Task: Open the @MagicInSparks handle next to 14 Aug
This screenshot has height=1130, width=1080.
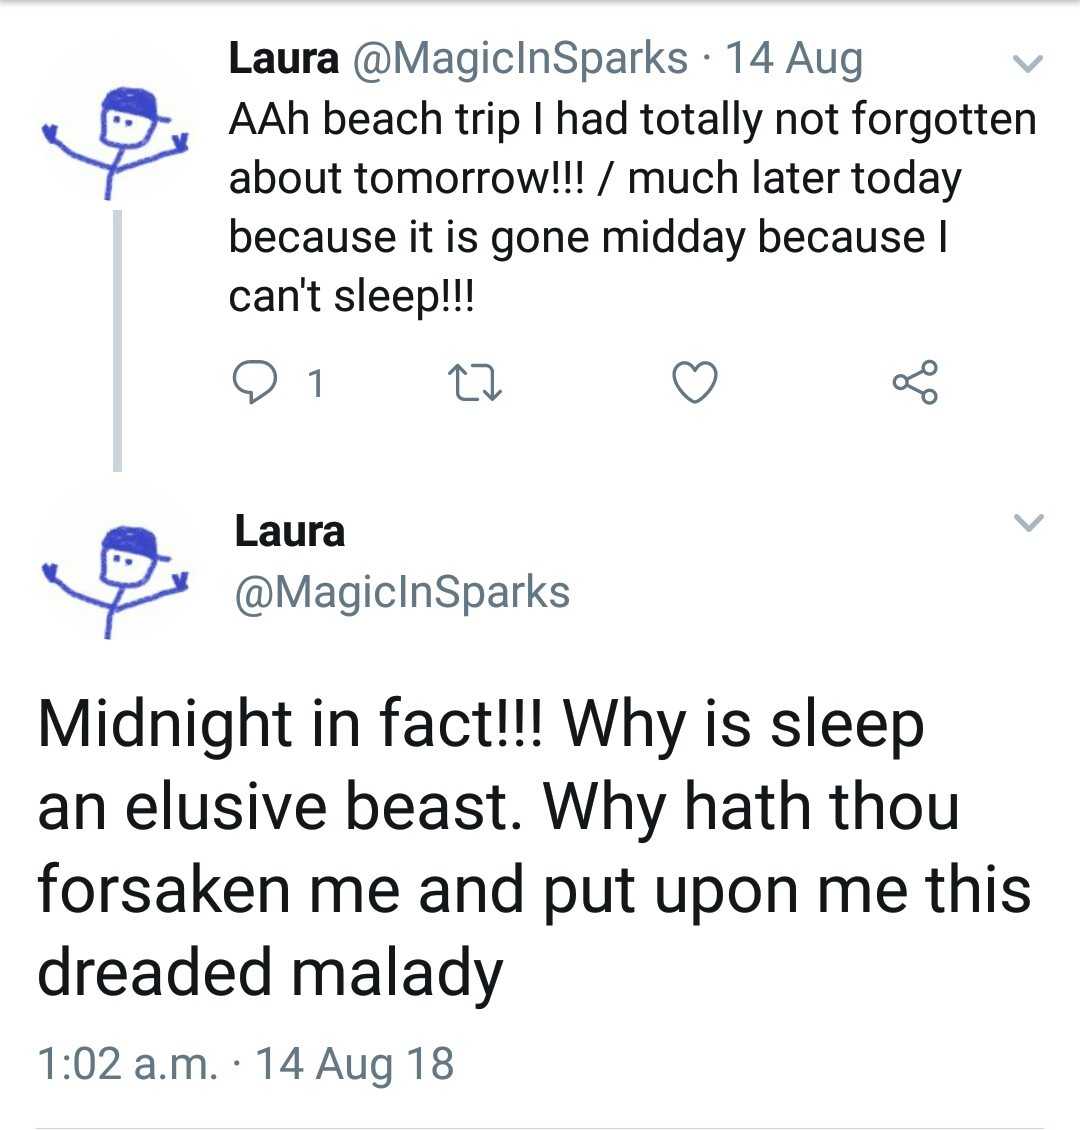Action: pyautogui.click(x=520, y=59)
